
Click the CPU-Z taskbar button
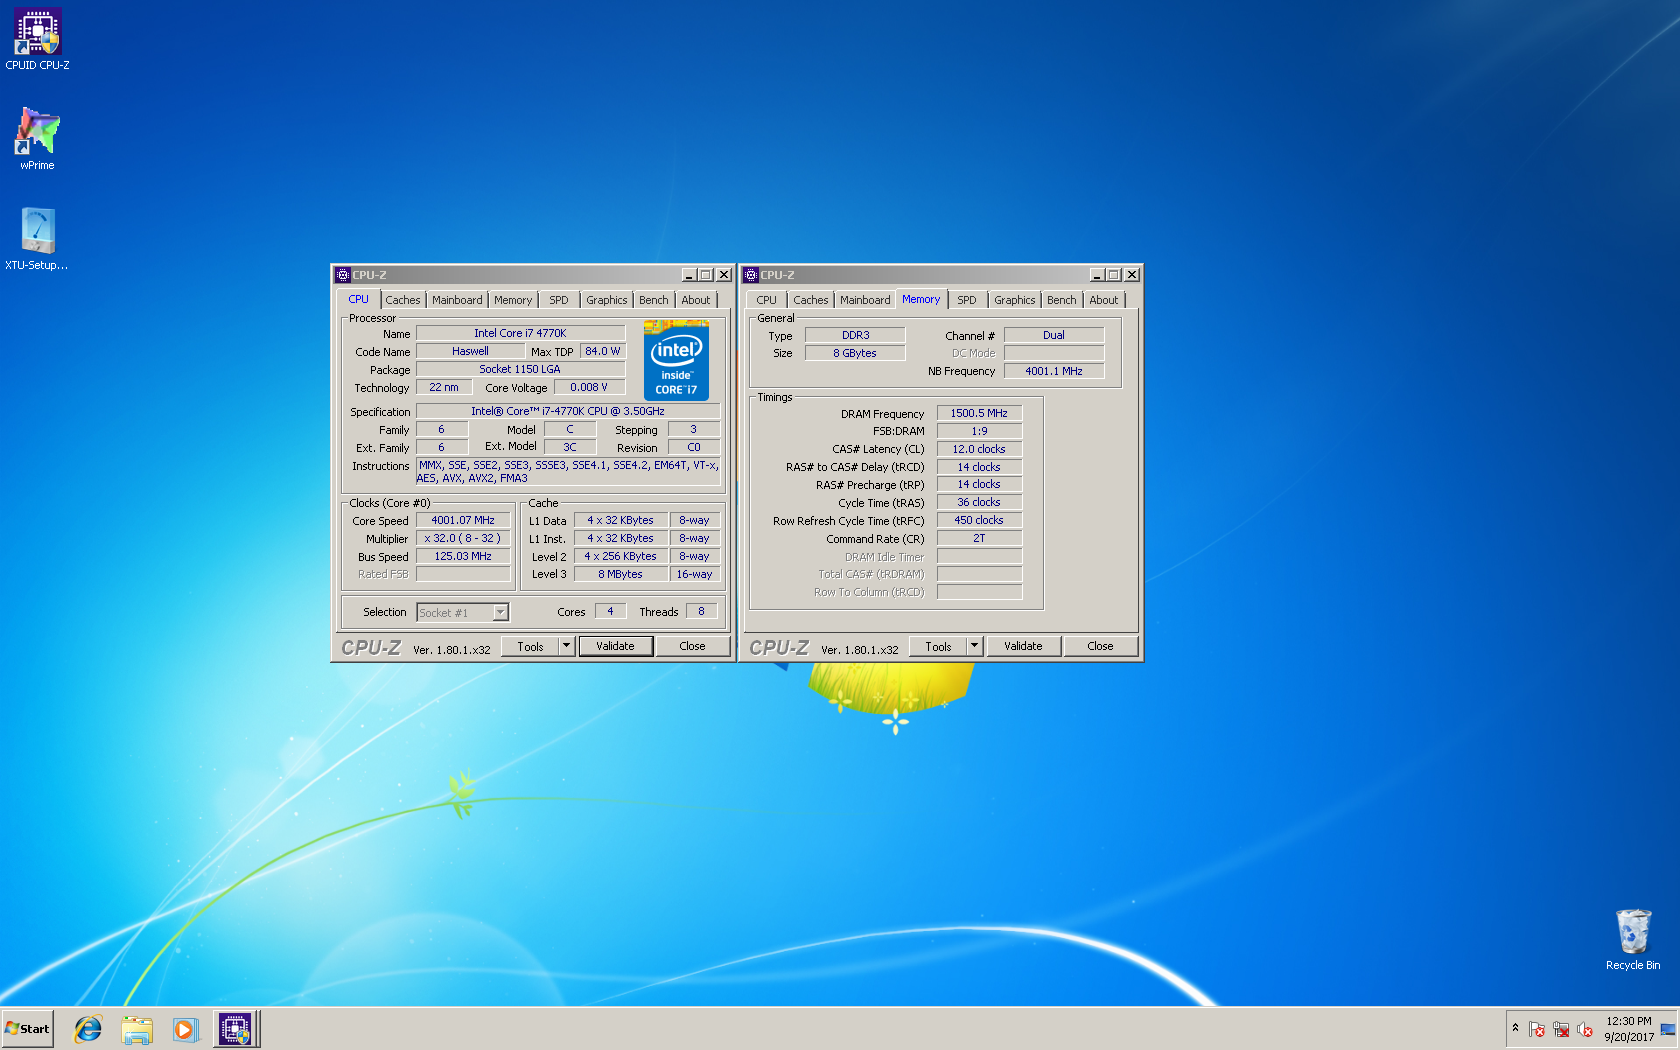tap(236, 1029)
